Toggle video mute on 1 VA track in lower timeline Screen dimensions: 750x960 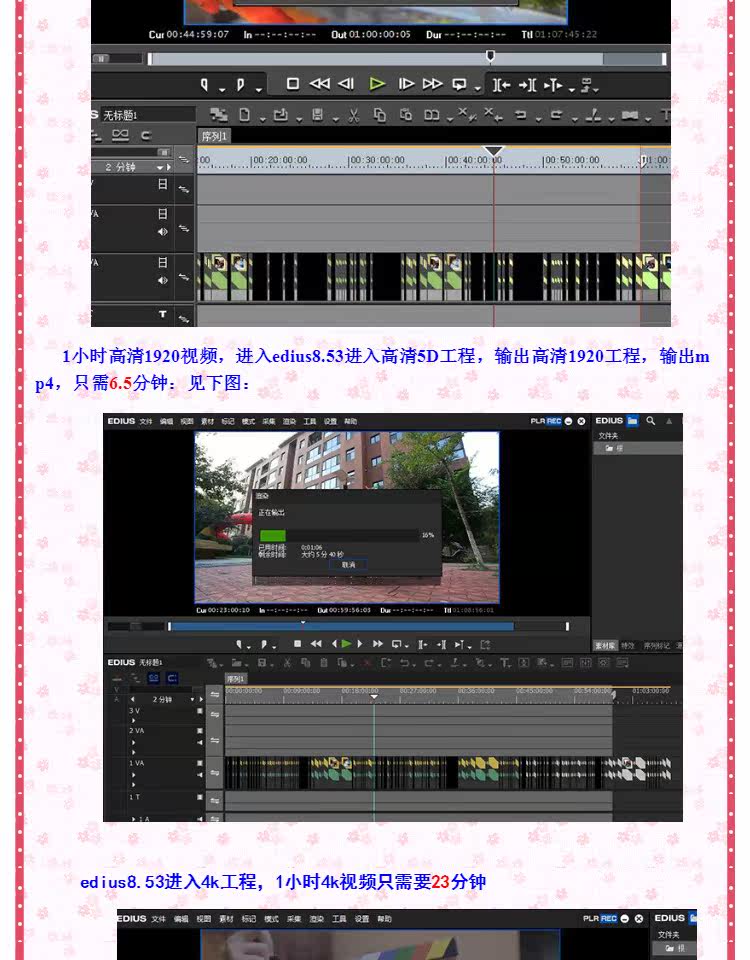[x=200, y=763]
